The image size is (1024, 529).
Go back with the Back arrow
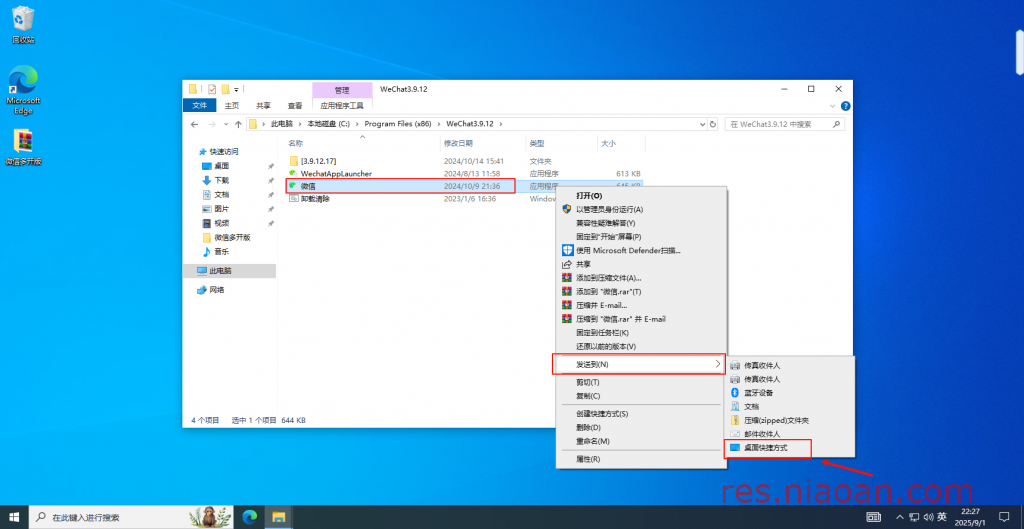point(194,124)
